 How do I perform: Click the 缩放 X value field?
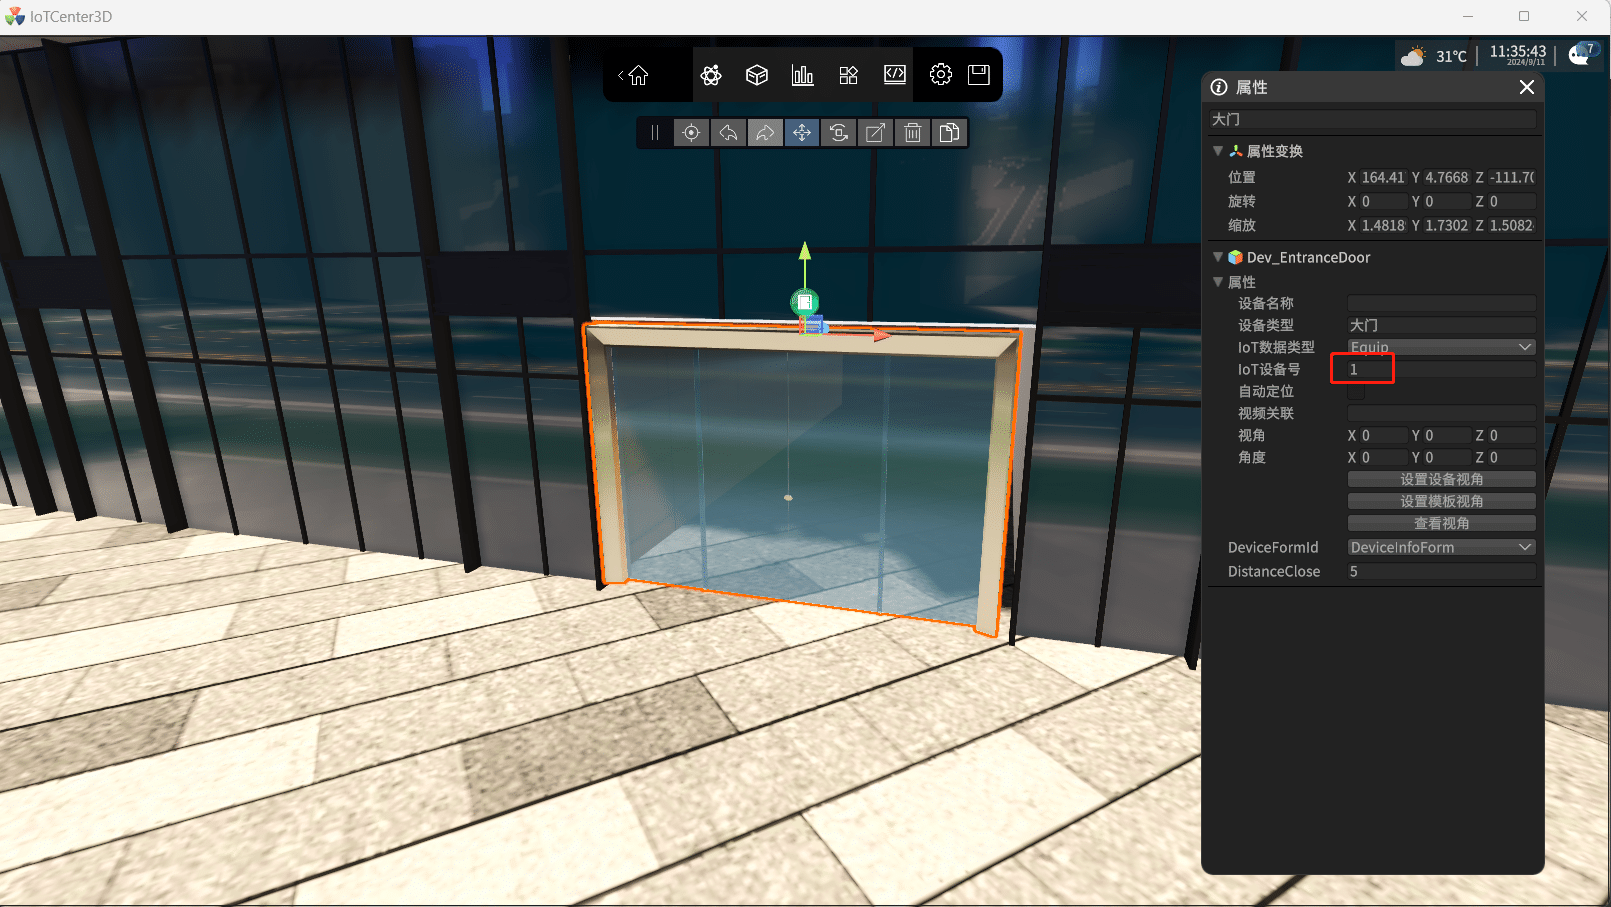tap(1383, 225)
